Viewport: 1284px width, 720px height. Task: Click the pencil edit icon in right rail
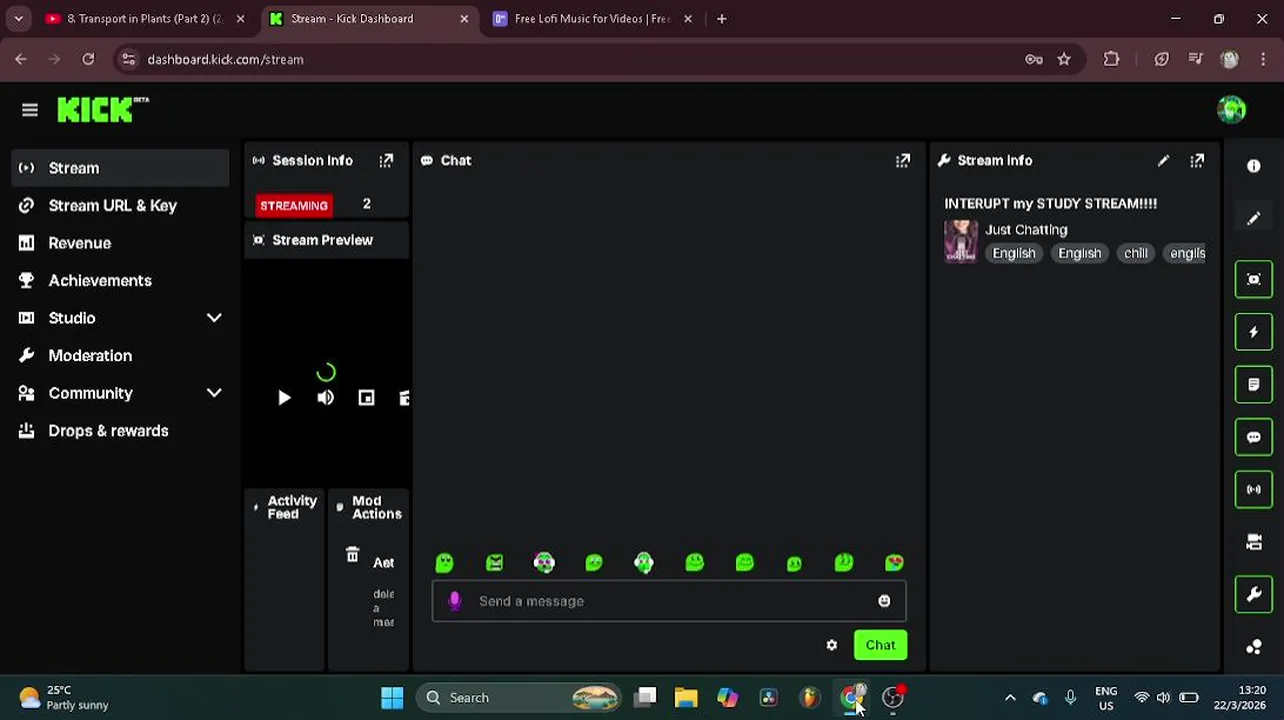tap(1254, 218)
